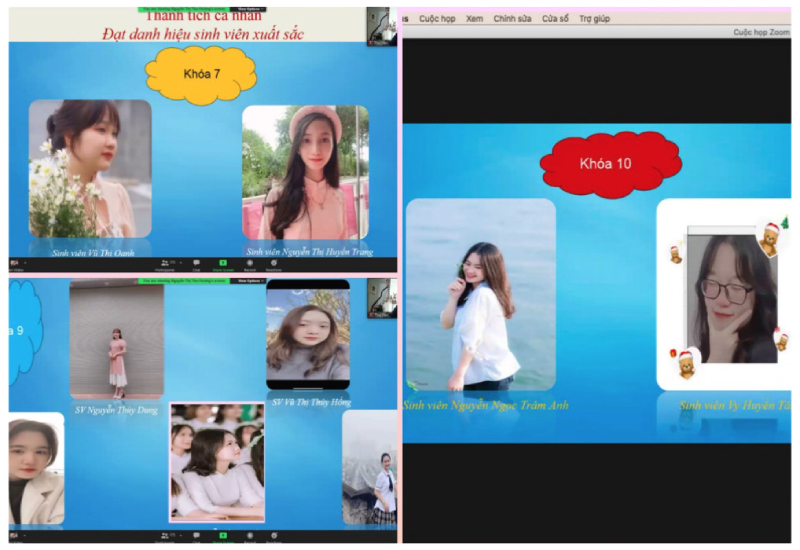Open the Cửa sổ menu
Screen dimensions: 800x550
(x=555, y=19)
